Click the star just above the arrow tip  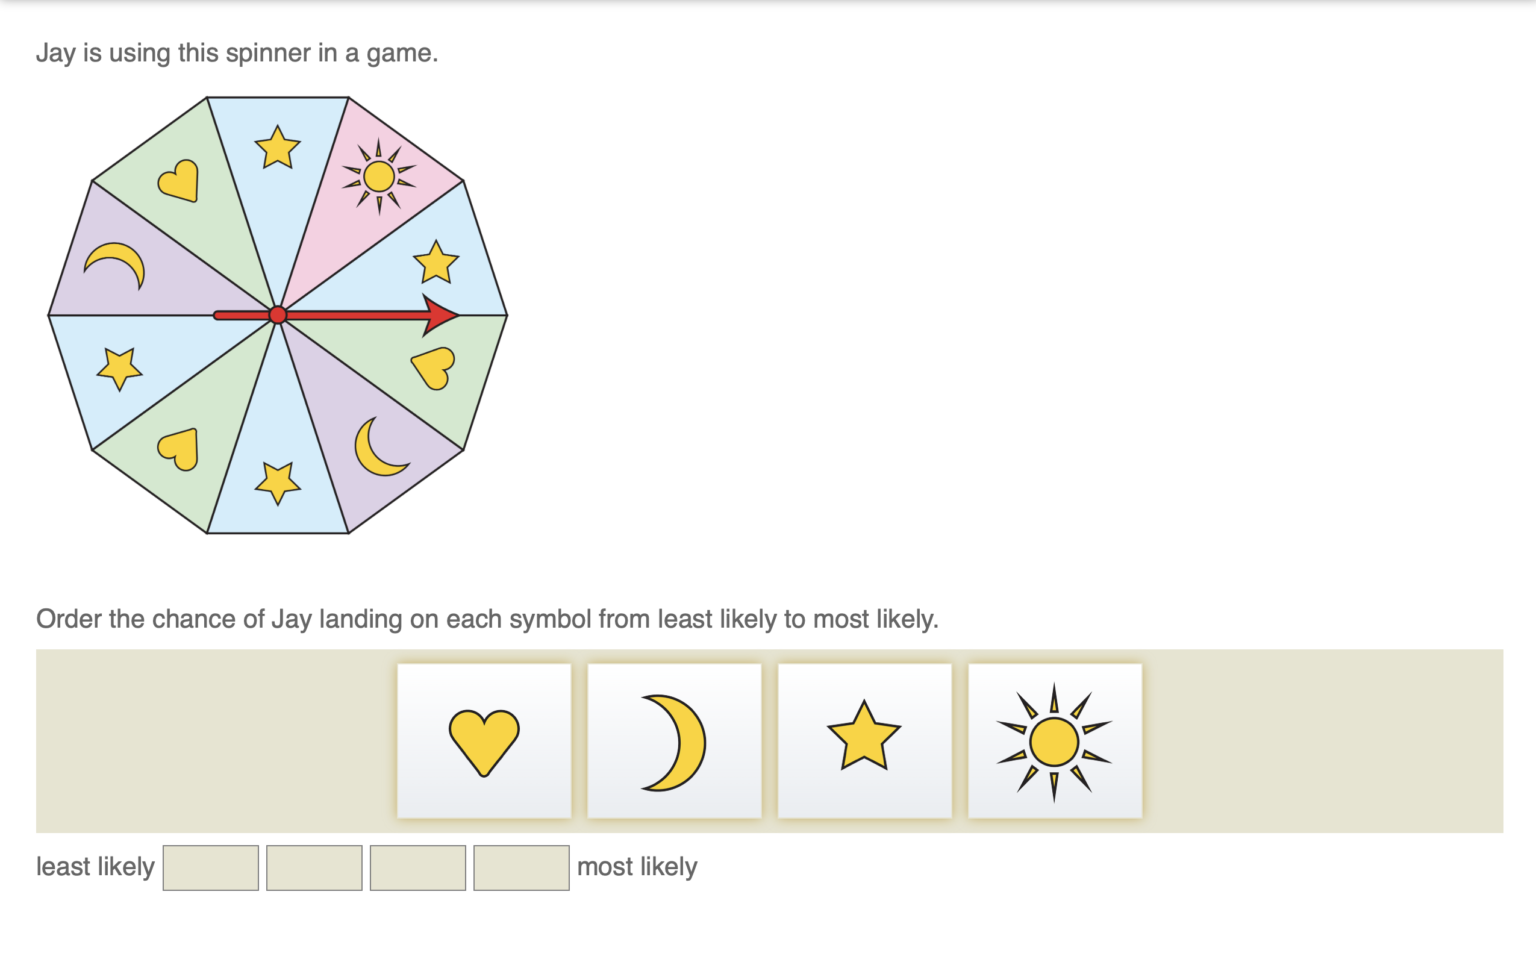click(x=436, y=263)
